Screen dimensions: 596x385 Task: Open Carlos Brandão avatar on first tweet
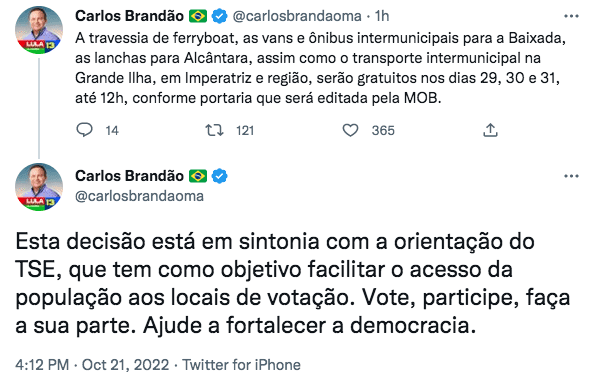(x=38, y=30)
